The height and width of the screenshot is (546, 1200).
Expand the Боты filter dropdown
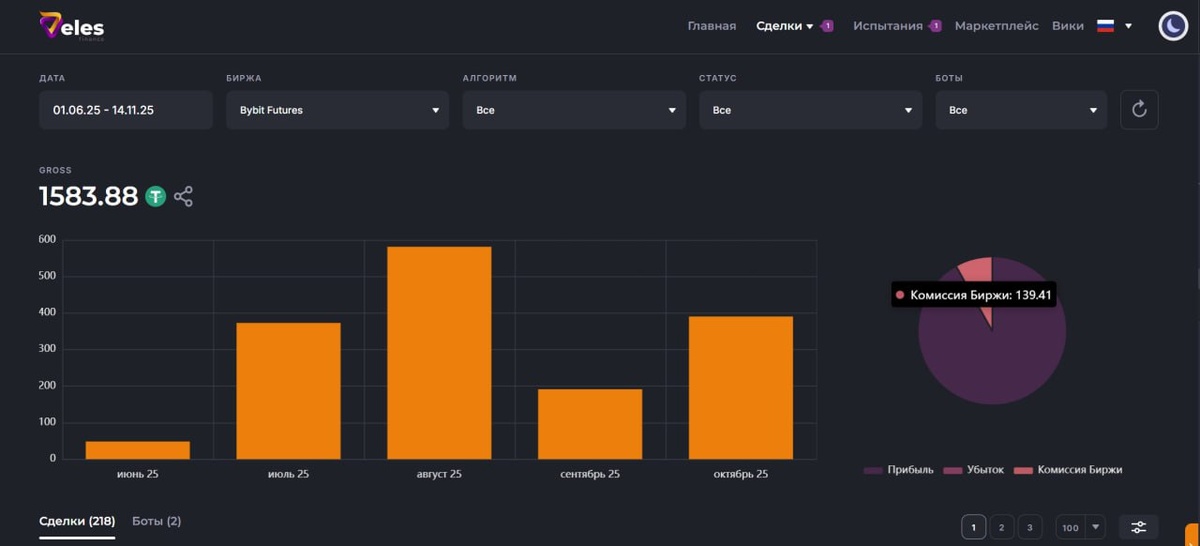pos(1021,110)
